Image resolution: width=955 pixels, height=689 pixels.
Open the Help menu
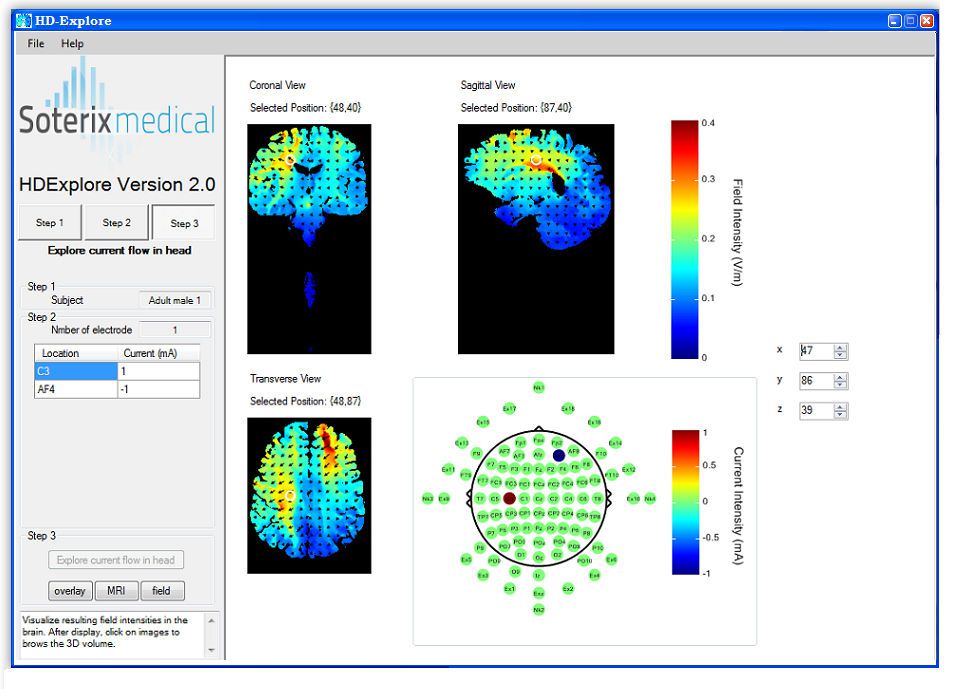[72, 44]
